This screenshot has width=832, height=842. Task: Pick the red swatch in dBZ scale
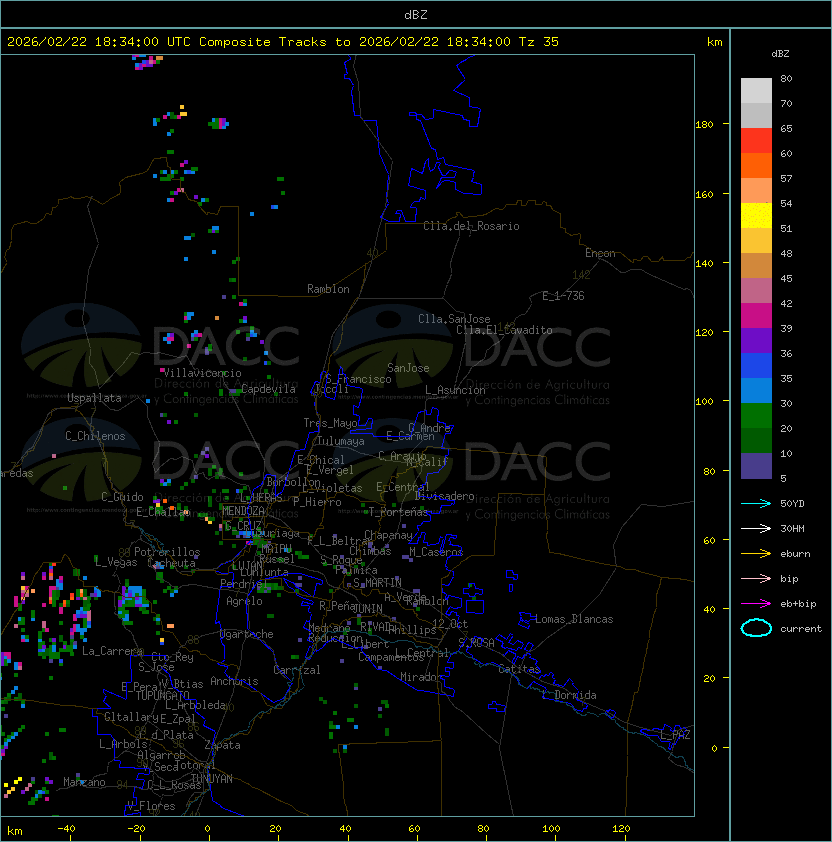(x=756, y=141)
